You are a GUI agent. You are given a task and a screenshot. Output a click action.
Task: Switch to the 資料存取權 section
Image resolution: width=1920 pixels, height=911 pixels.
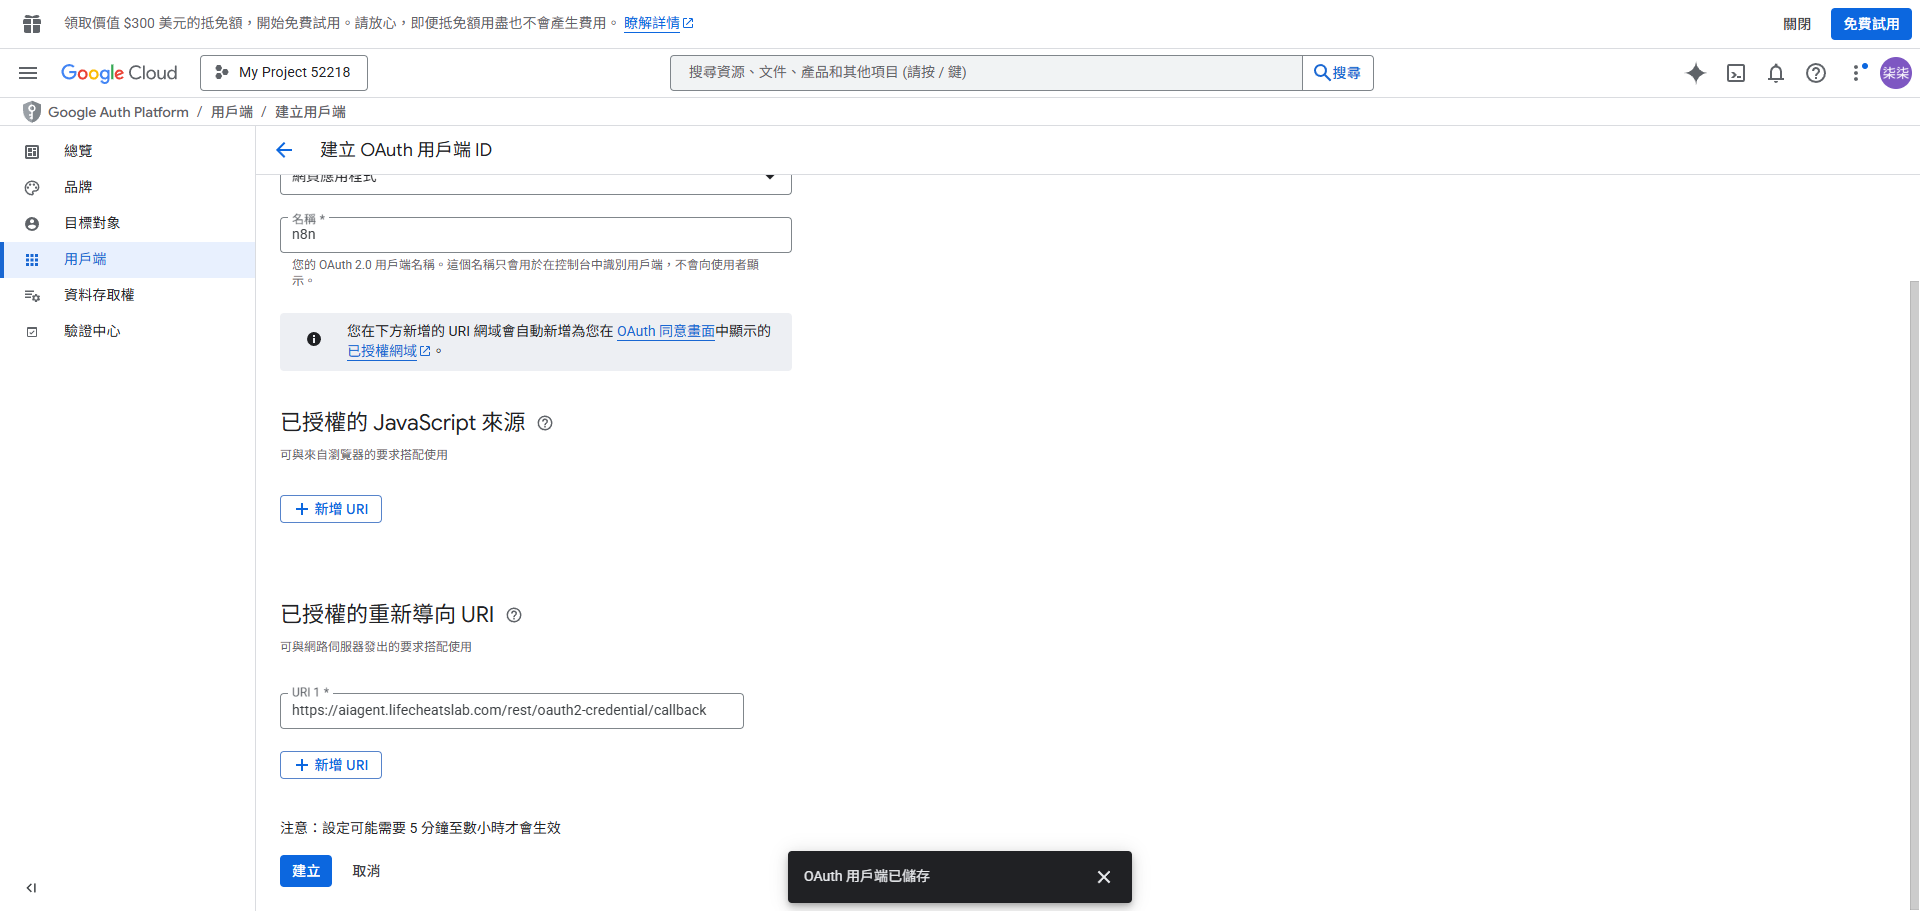coord(99,294)
